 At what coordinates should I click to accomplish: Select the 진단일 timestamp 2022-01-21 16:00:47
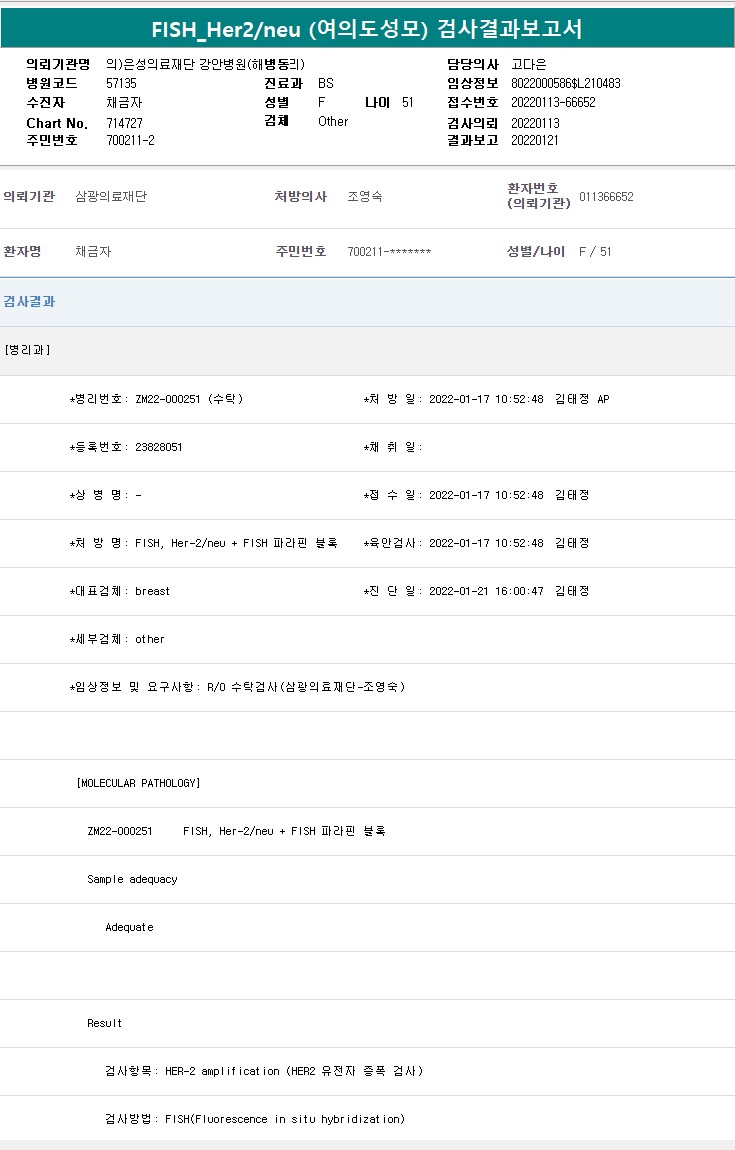click(488, 591)
